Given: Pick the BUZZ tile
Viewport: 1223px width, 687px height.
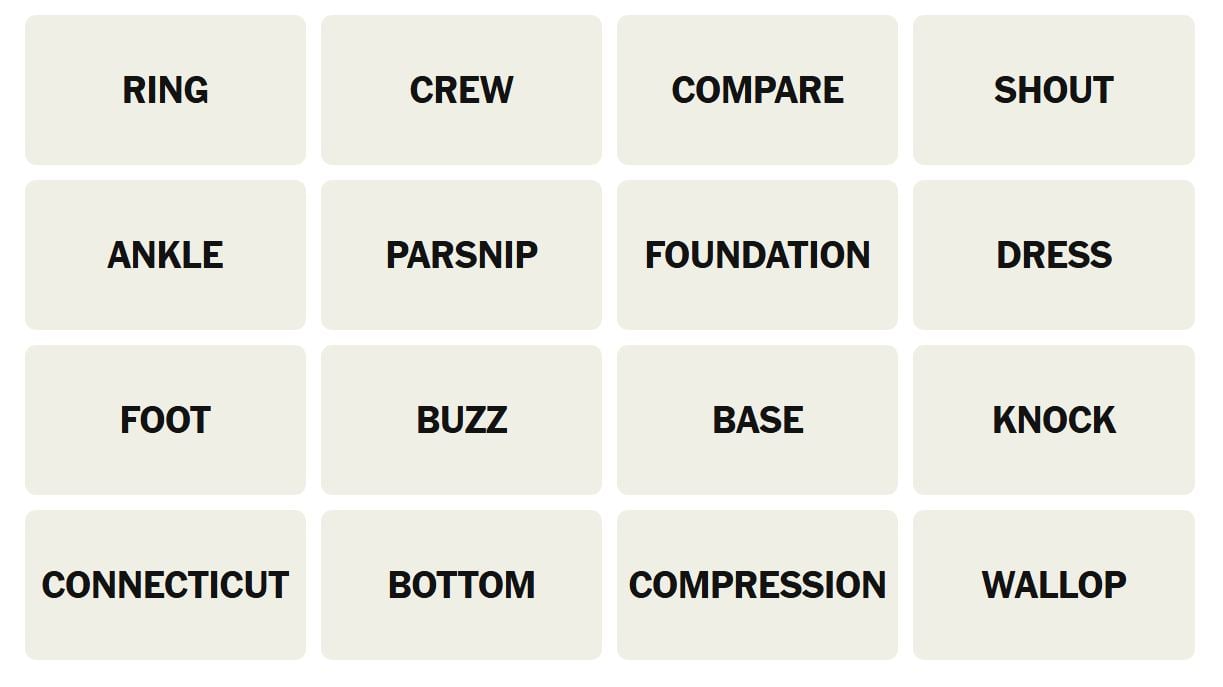Looking at the screenshot, I should 461,420.
